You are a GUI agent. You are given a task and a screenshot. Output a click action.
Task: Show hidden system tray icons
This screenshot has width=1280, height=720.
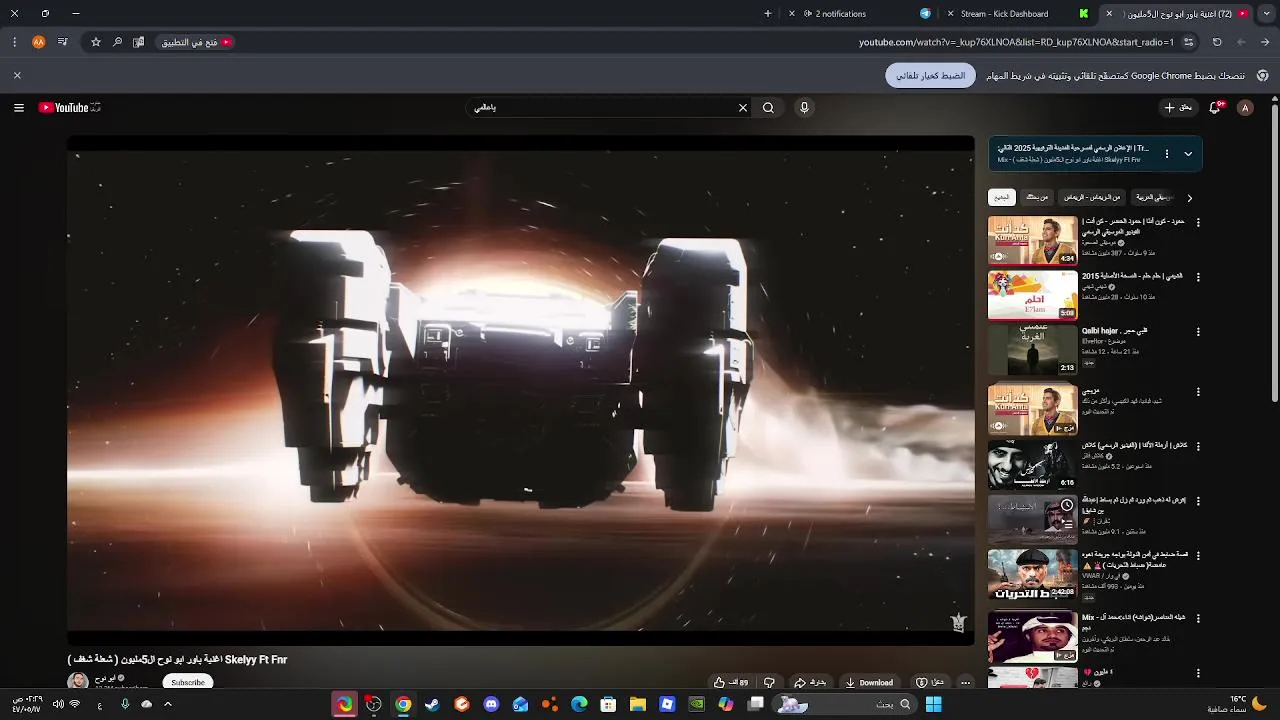click(x=167, y=705)
